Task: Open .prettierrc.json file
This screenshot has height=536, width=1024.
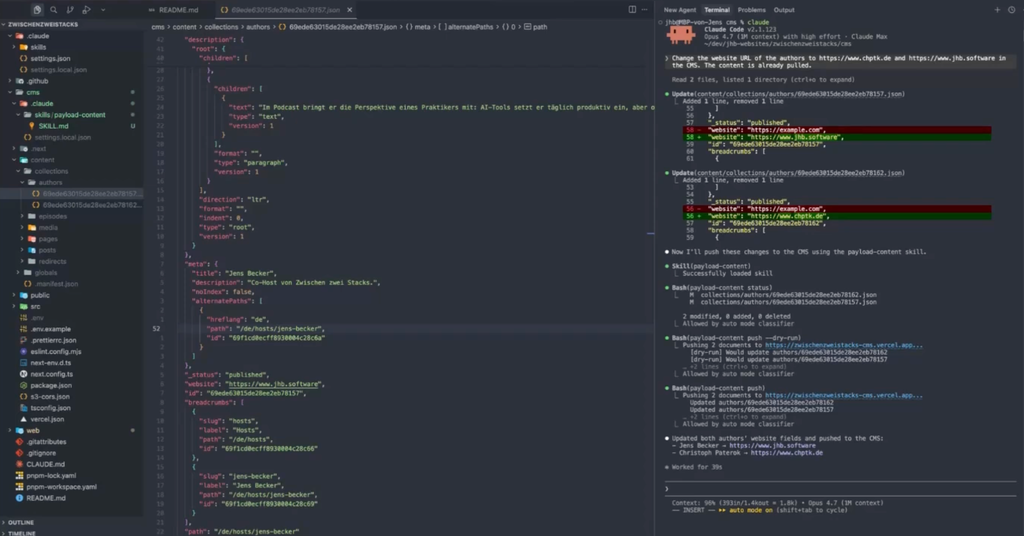Action: click(53, 340)
